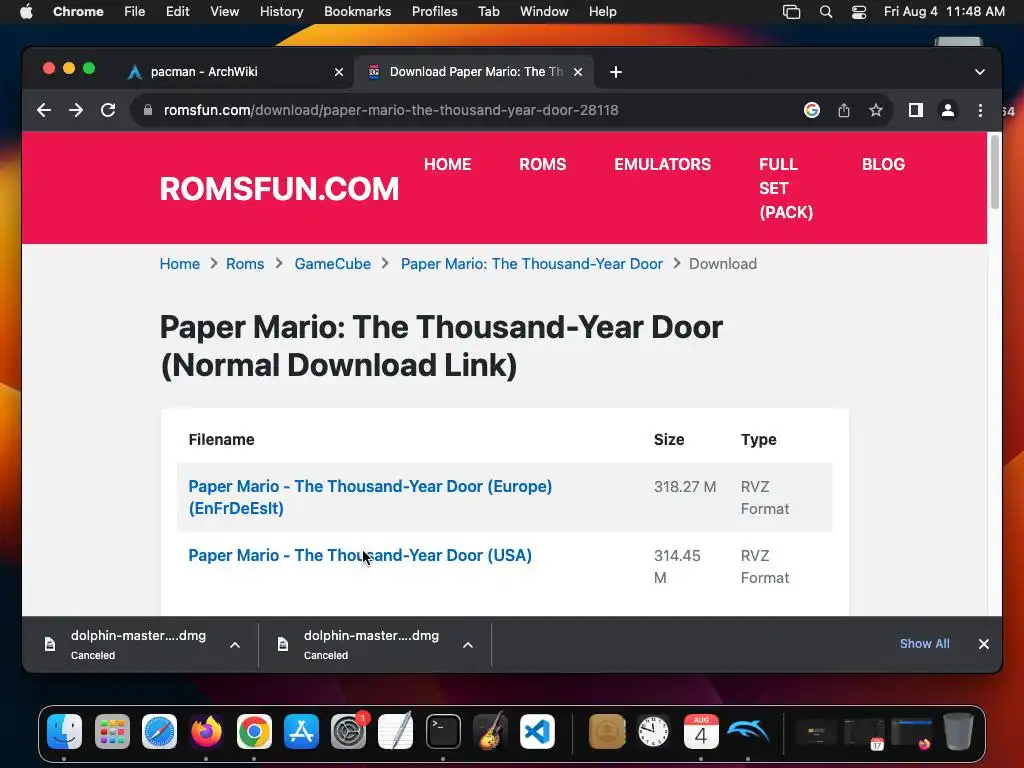Open the BLOG nav link
1024x768 pixels.
pyautogui.click(x=883, y=165)
